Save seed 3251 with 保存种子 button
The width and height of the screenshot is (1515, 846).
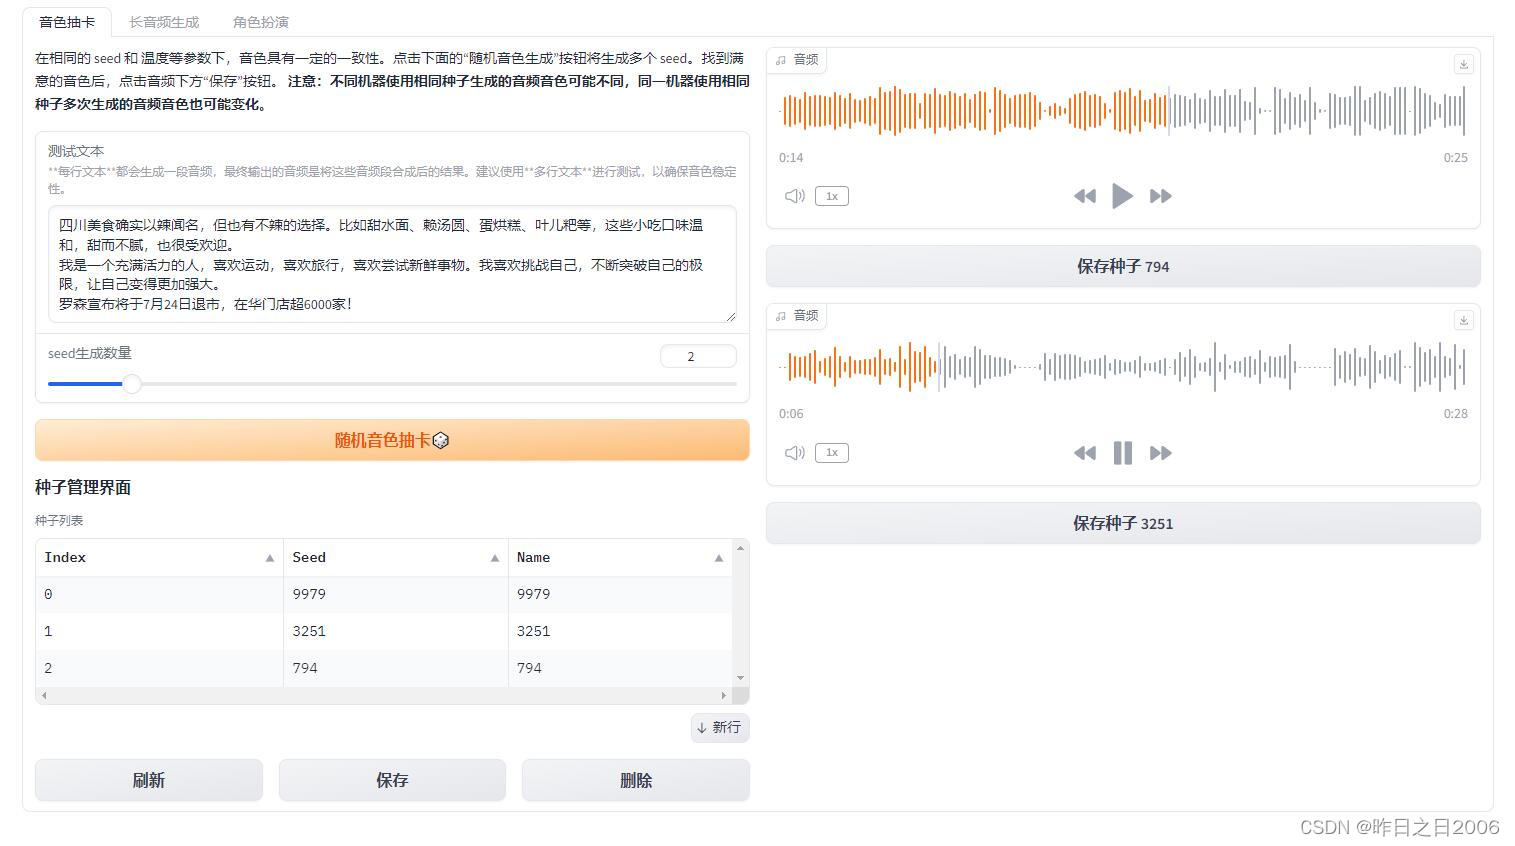point(1123,523)
